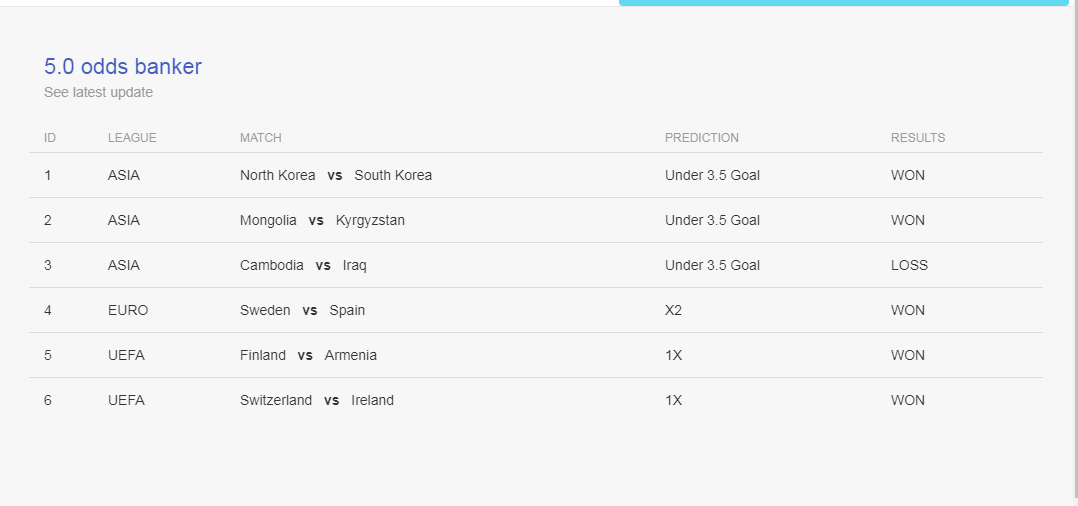1078x506 pixels.
Task: Select the Switzerland vs Ireland match
Action: pos(317,400)
